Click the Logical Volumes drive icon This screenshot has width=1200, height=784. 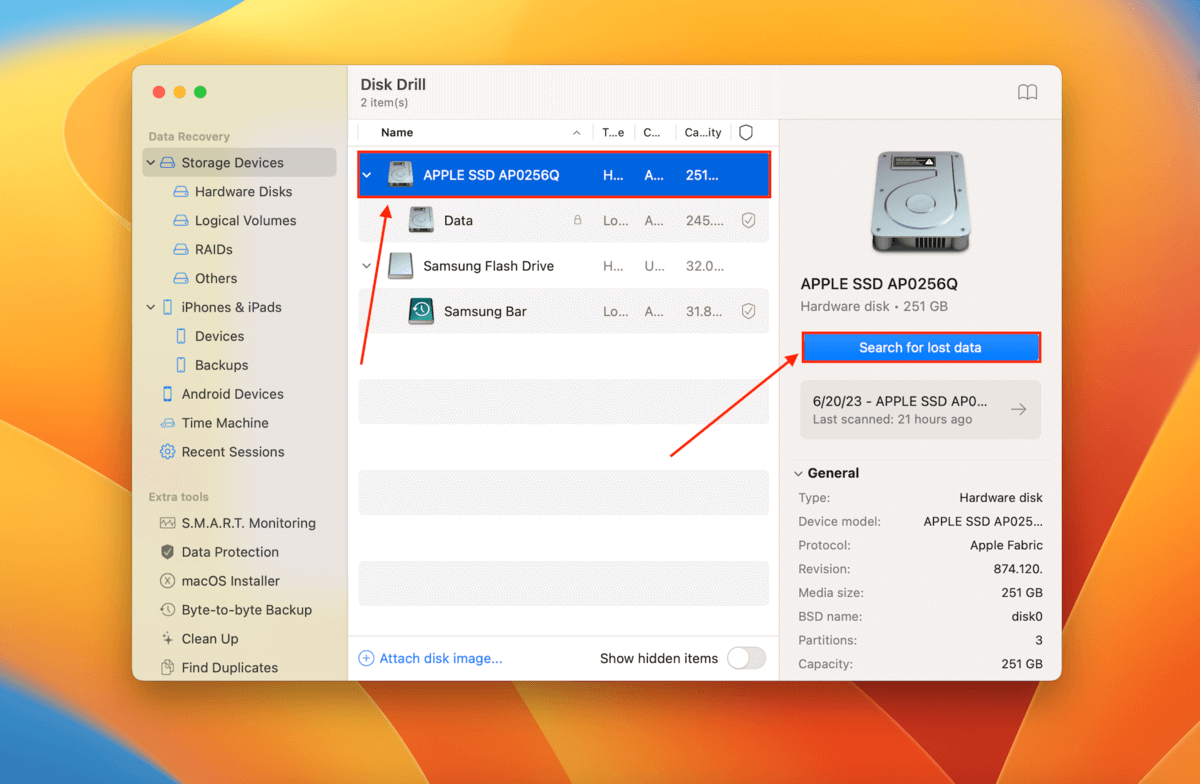pyautogui.click(x=180, y=221)
